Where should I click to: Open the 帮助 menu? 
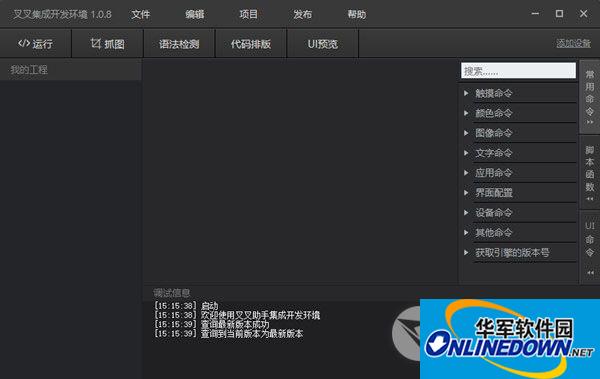tap(357, 15)
